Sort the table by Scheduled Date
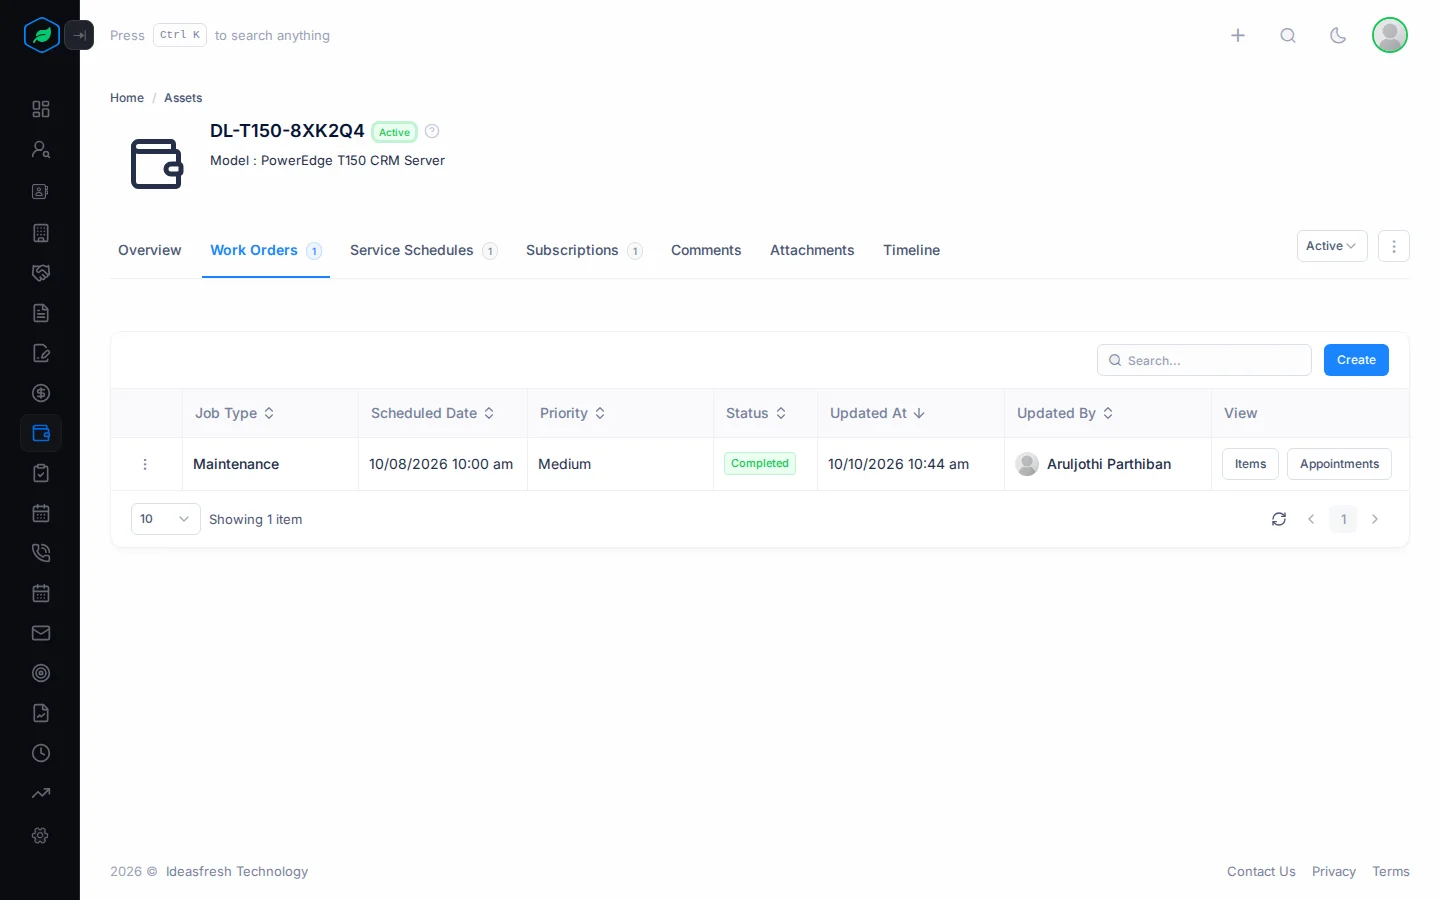 (433, 413)
